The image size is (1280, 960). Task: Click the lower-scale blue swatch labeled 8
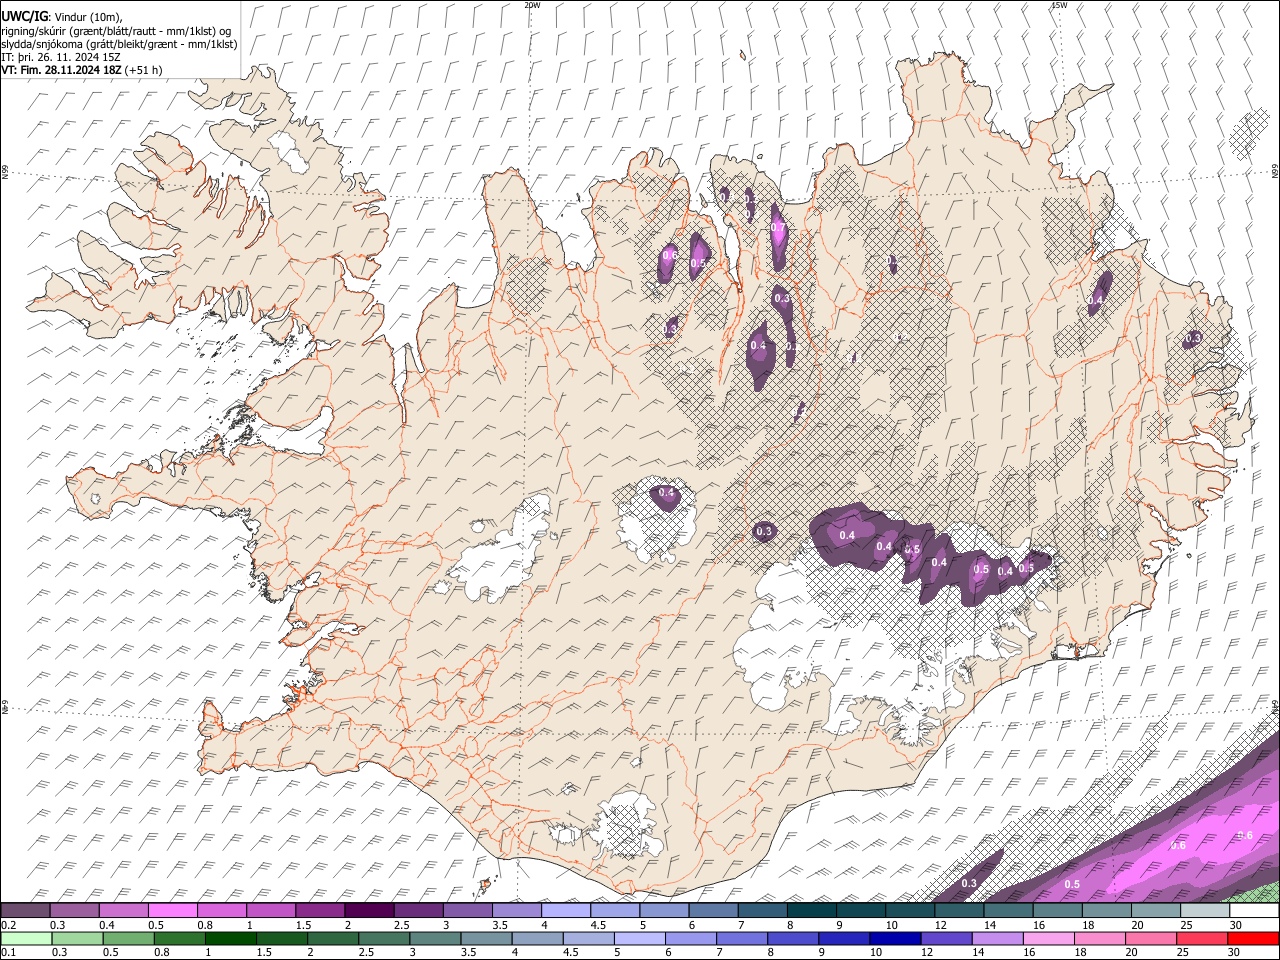click(x=794, y=939)
